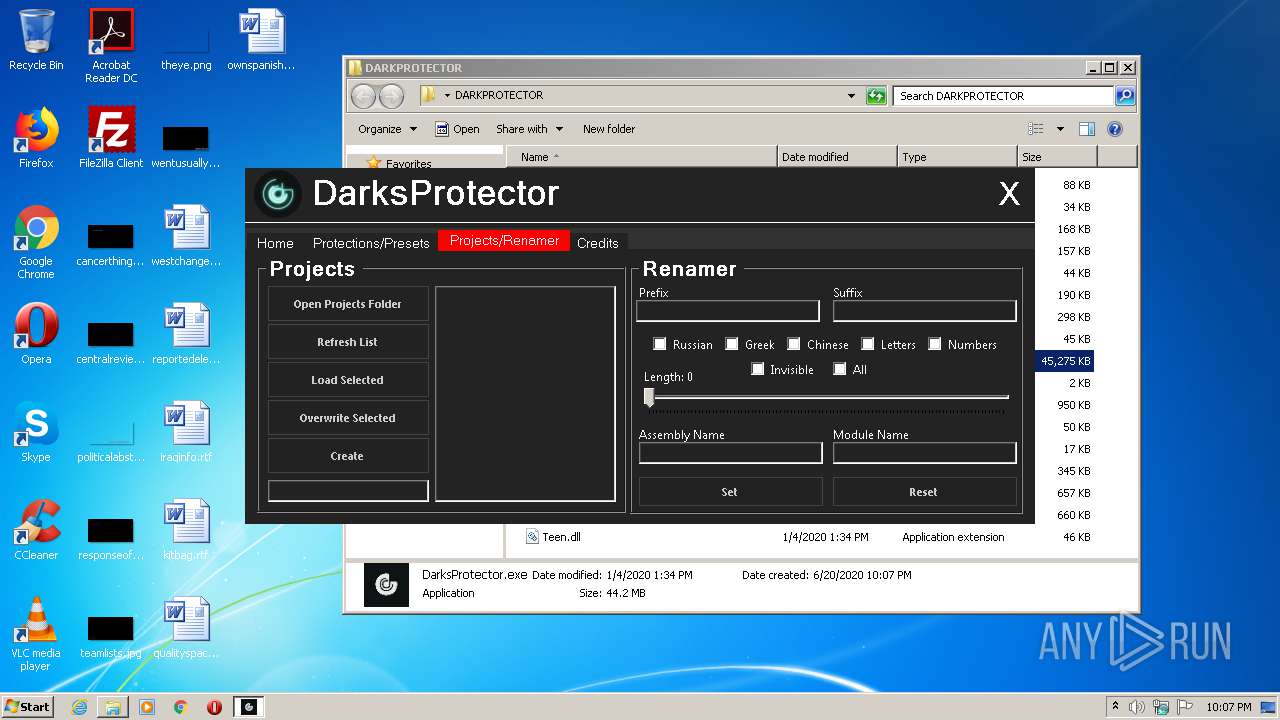Click the Set button in Renamer
The height and width of the screenshot is (720, 1280).
(x=730, y=492)
